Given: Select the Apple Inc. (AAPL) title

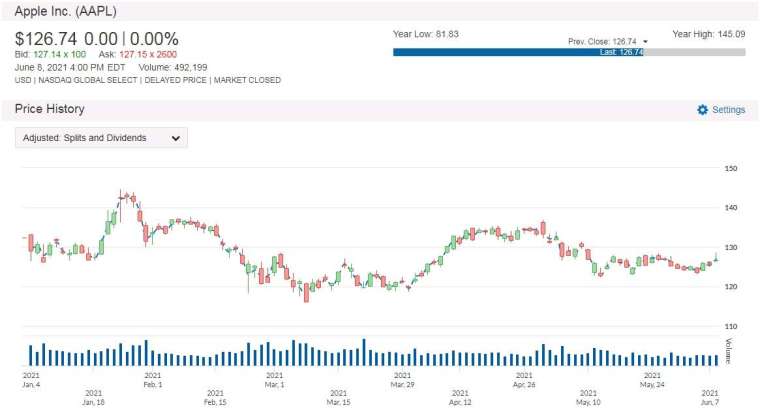Looking at the screenshot, I should click(x=65, y=11).
